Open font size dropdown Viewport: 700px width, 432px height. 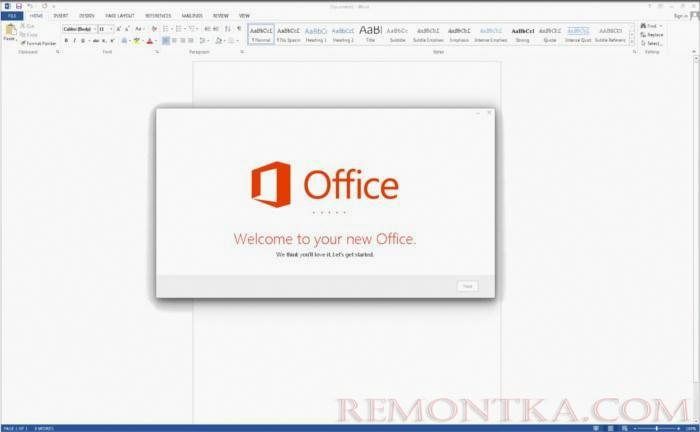tap(111, 29)
